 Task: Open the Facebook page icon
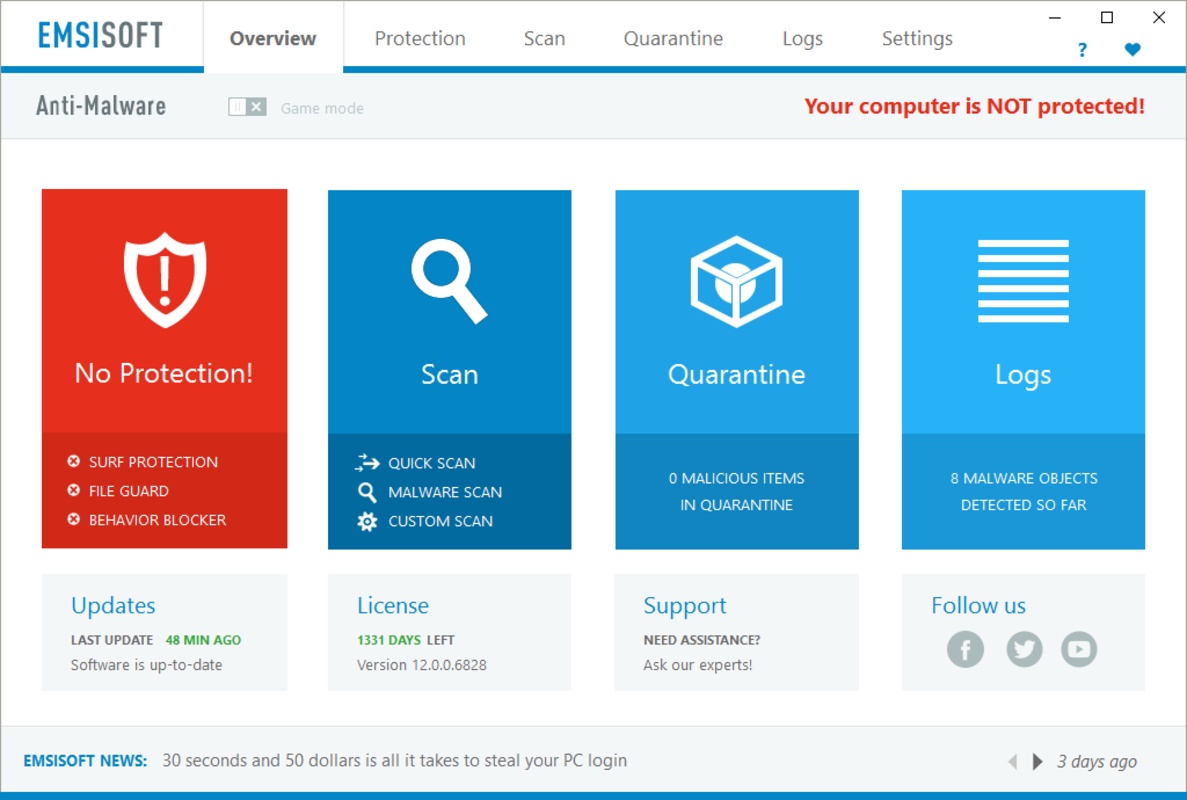click(x=965, y=649)
